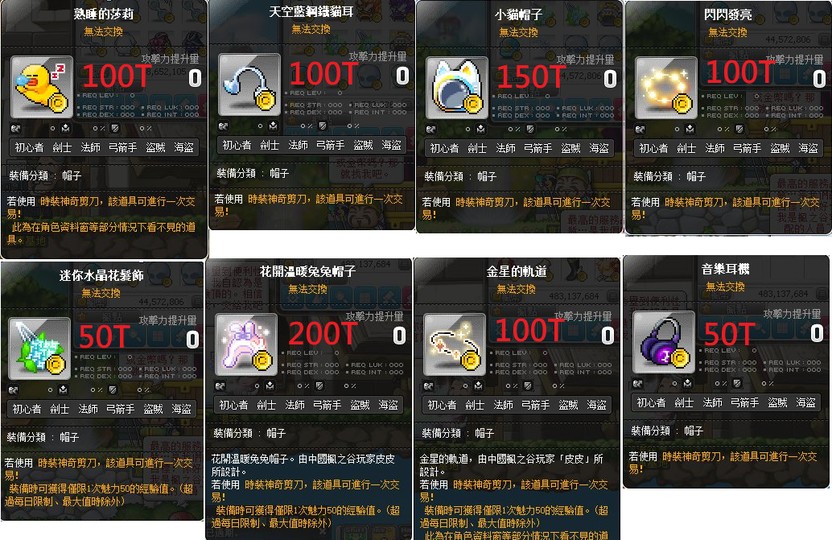Viewport: 832px width, 540px height.
Task: Click the 200T attack value on bunny hat
Action: click(x=323, y=334)
